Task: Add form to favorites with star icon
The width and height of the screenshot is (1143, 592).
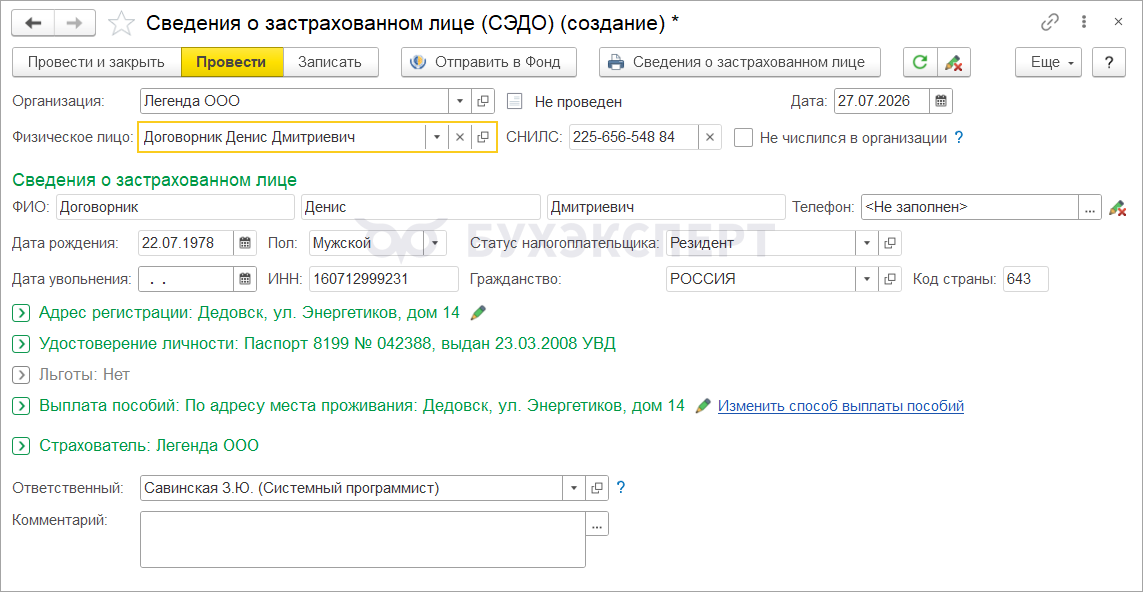Action: pyautogui.click(x=121, y=23)
